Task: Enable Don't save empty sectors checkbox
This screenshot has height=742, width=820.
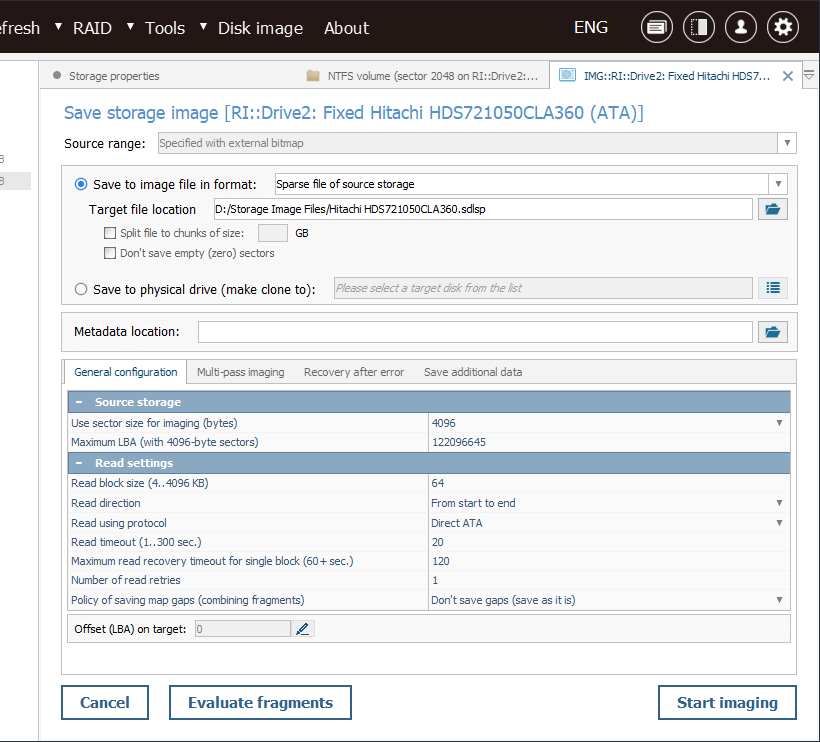Action: (x=110, y=253)
